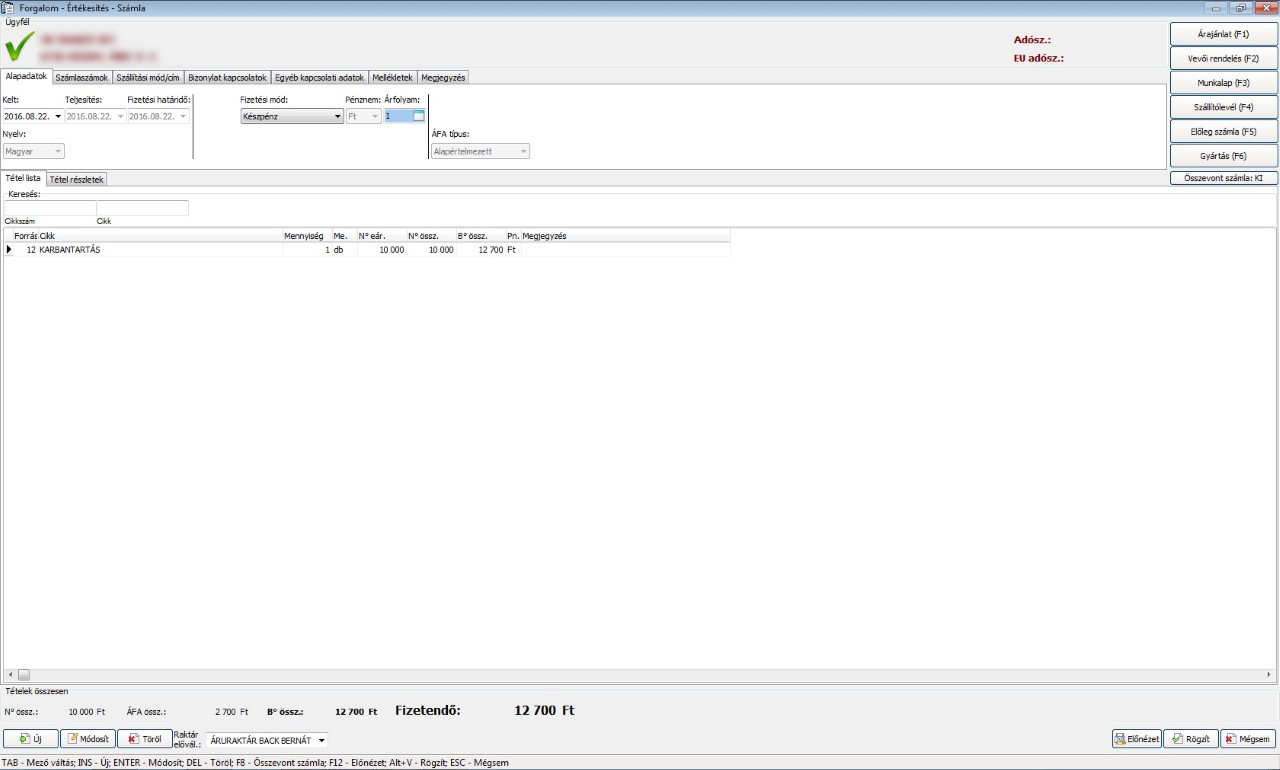This screenshot has width=1280, height=770.
Task: Click the Árajánlat (F1) button
Action: click(x=1223, y=34)
